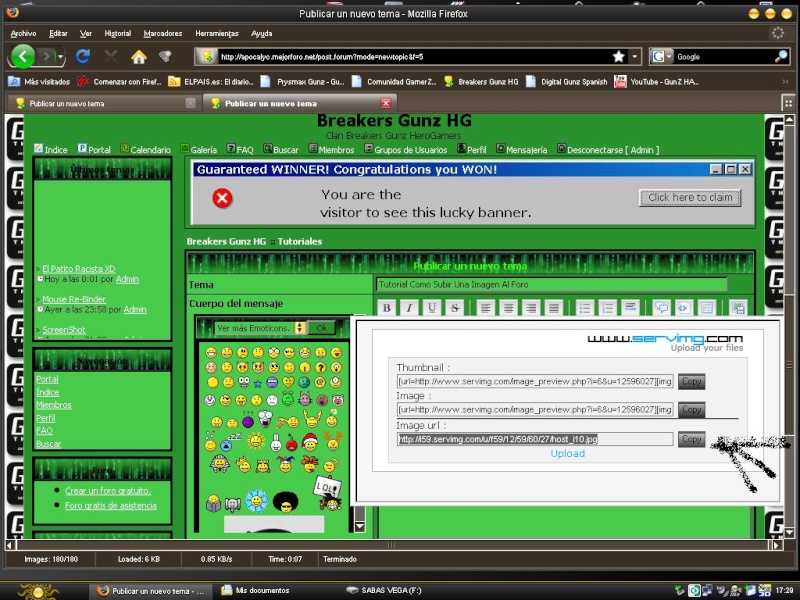
Task: Open Galería in the top navigation
Action: [199, 149]
